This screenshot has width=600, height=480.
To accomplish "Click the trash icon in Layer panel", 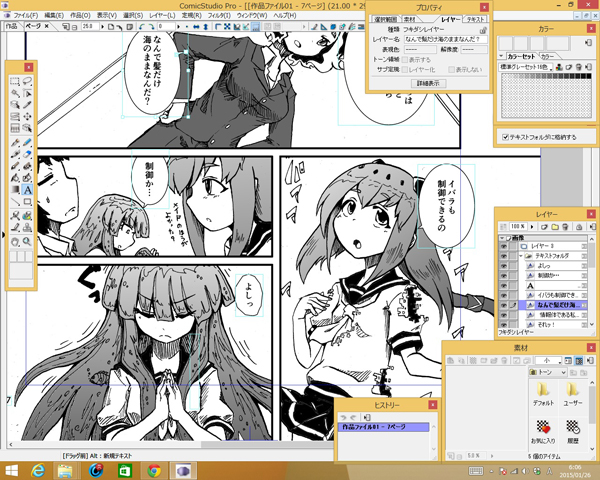I will [566, 227].
